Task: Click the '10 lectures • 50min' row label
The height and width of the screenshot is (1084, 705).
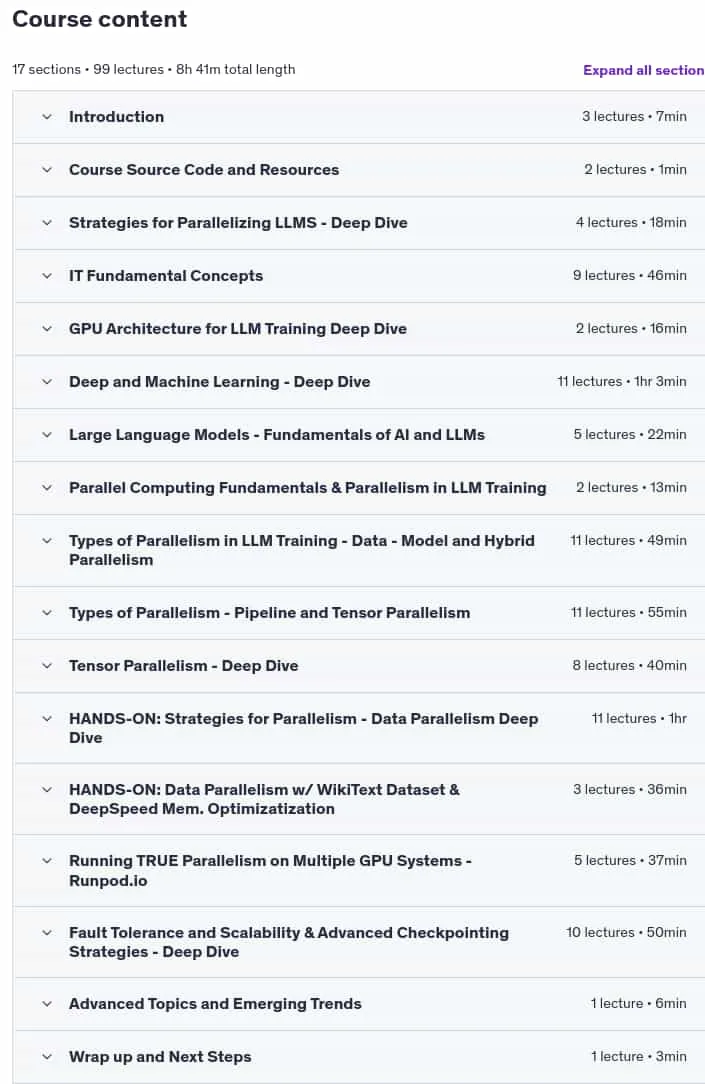Action: click(x=626, y=933)
